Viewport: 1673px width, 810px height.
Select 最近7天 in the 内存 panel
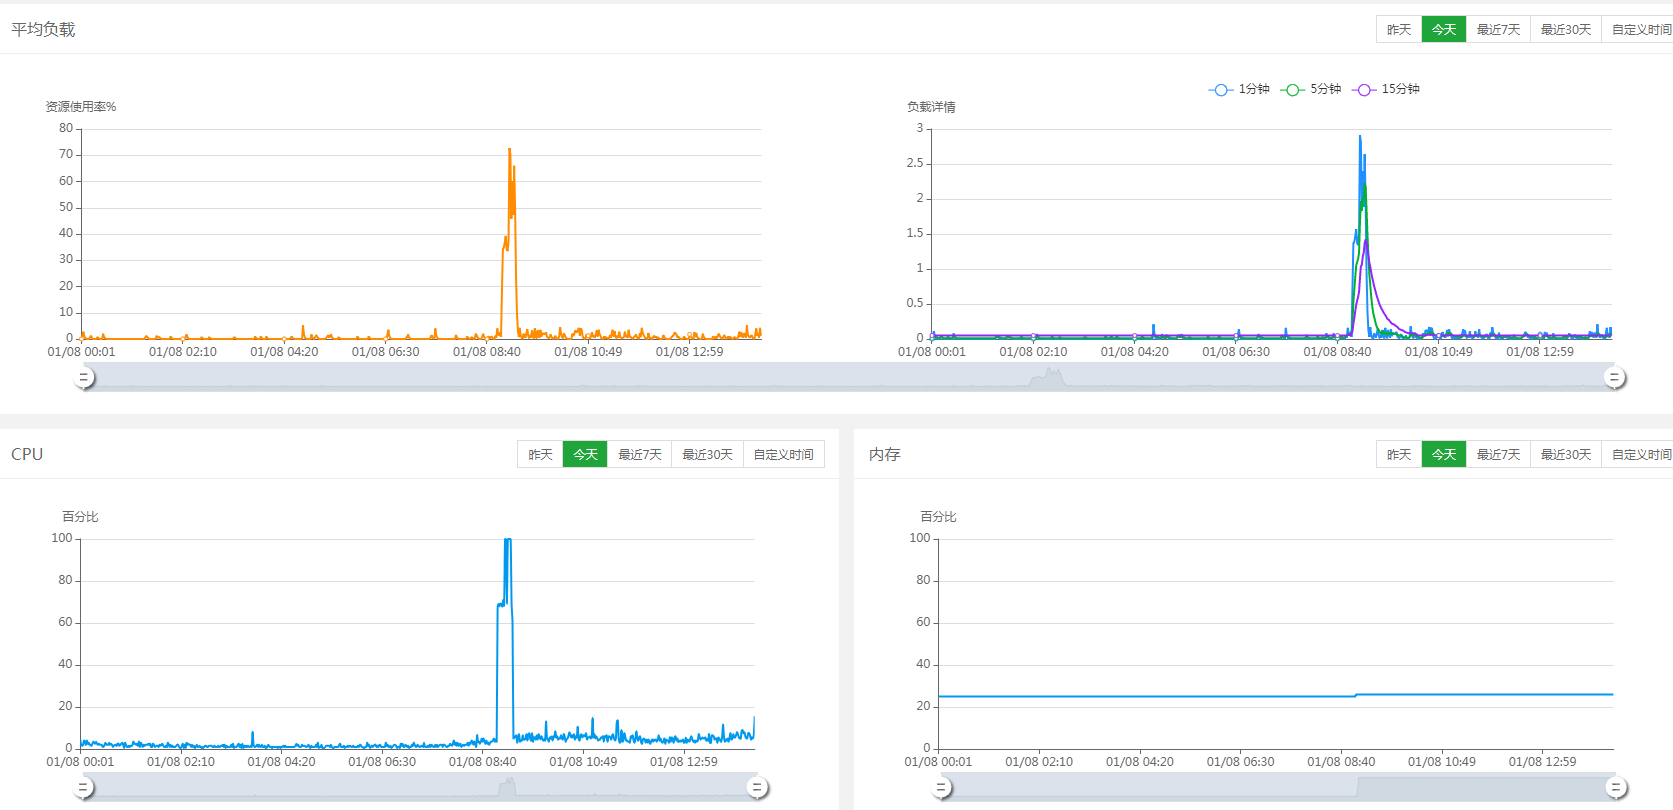click(1498, 455)
